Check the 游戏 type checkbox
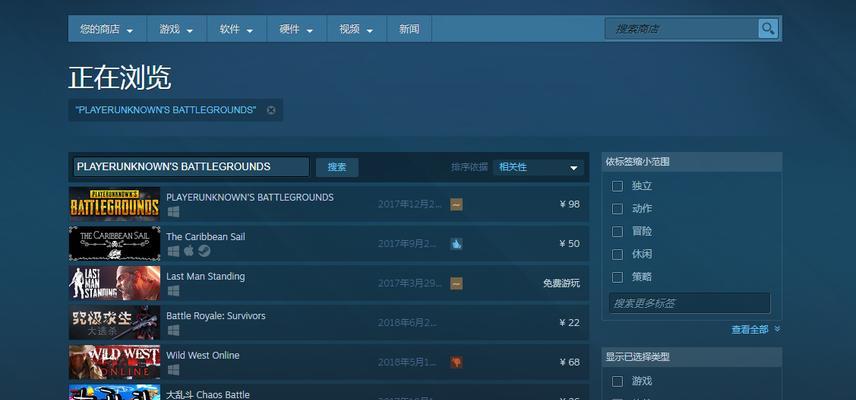The width and height of the screenshot is (856, 400). click(617, 381)
